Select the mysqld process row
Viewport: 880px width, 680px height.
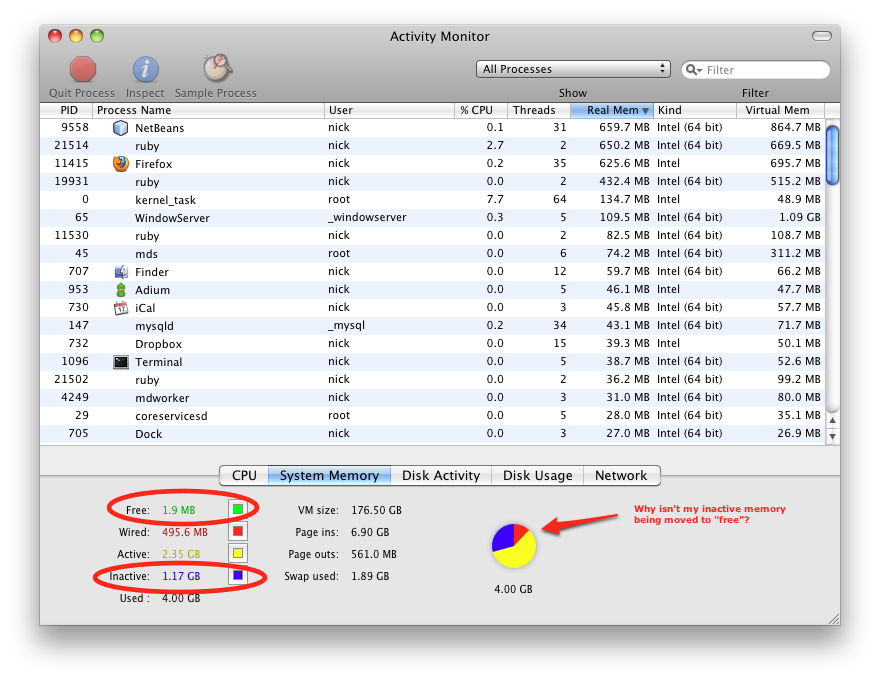coord(433,325)
